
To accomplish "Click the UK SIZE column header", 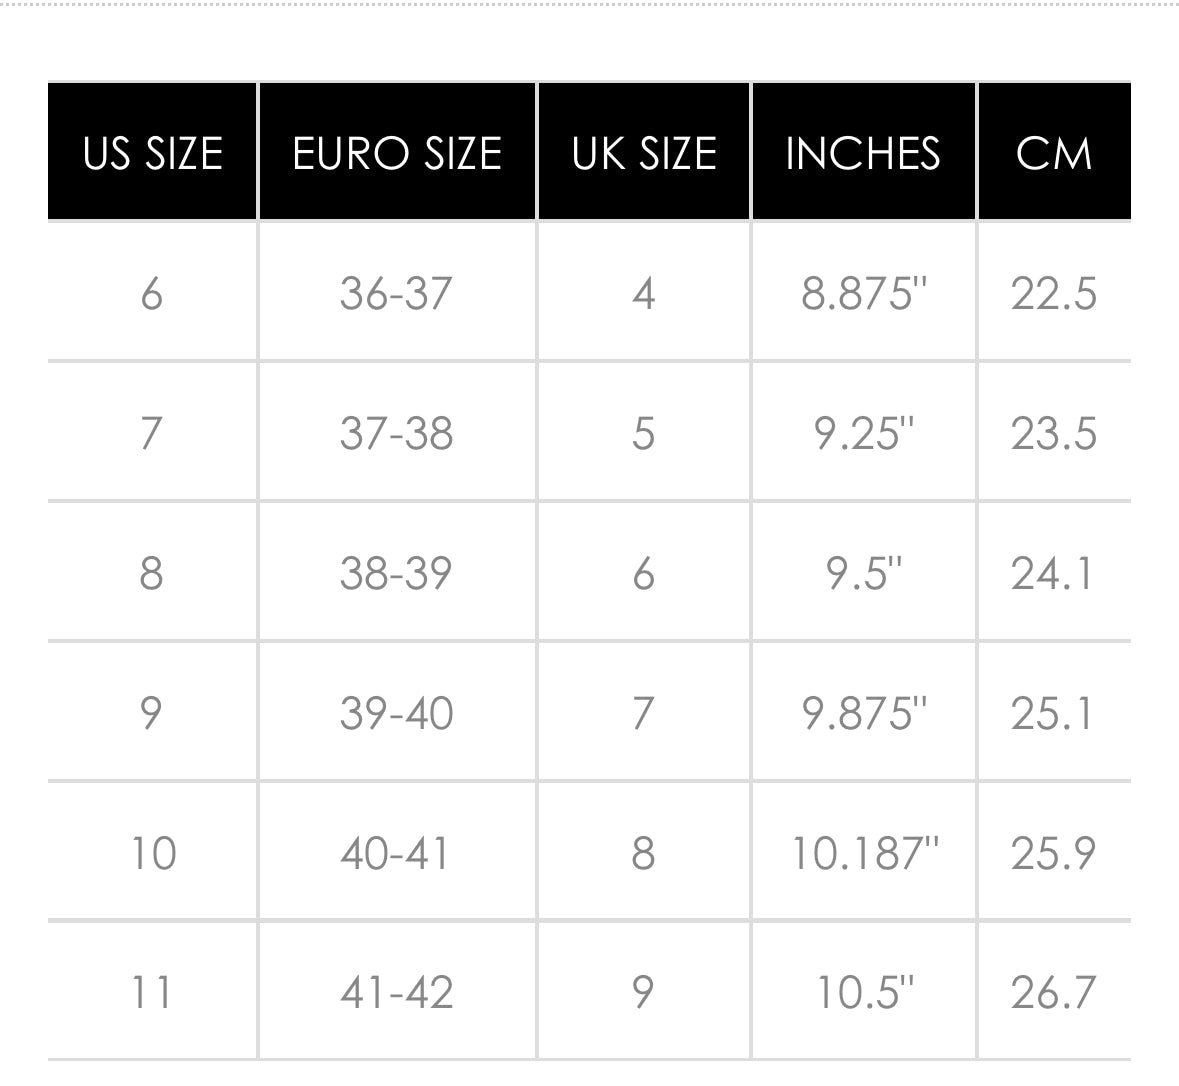I will 644,153.
